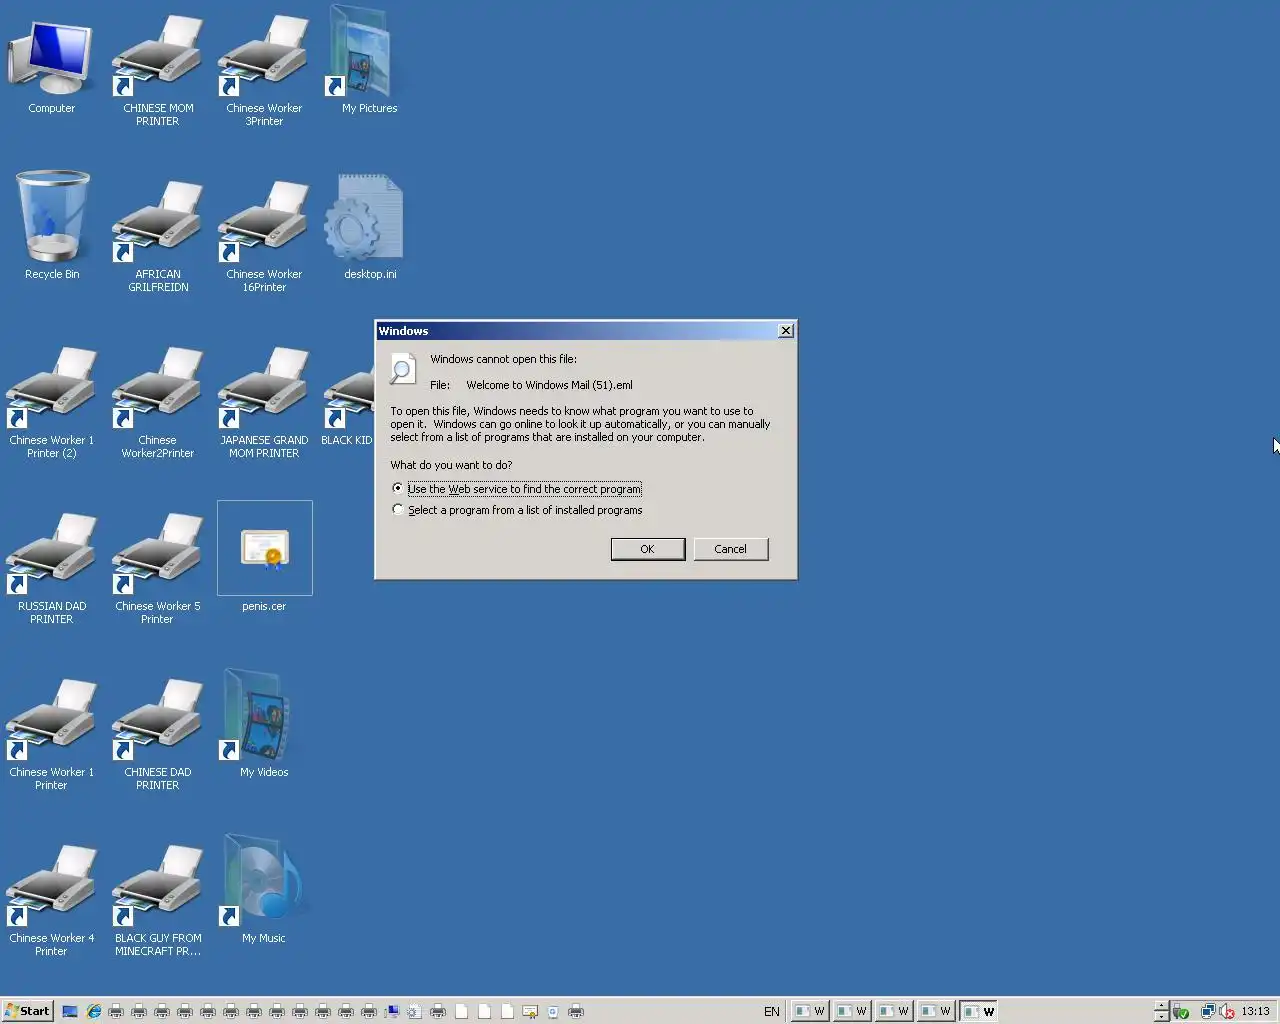Click Safely Remove Hardware tray icon
This screenshot has height=1024, width=1280.
[x=1180, y=1012]
